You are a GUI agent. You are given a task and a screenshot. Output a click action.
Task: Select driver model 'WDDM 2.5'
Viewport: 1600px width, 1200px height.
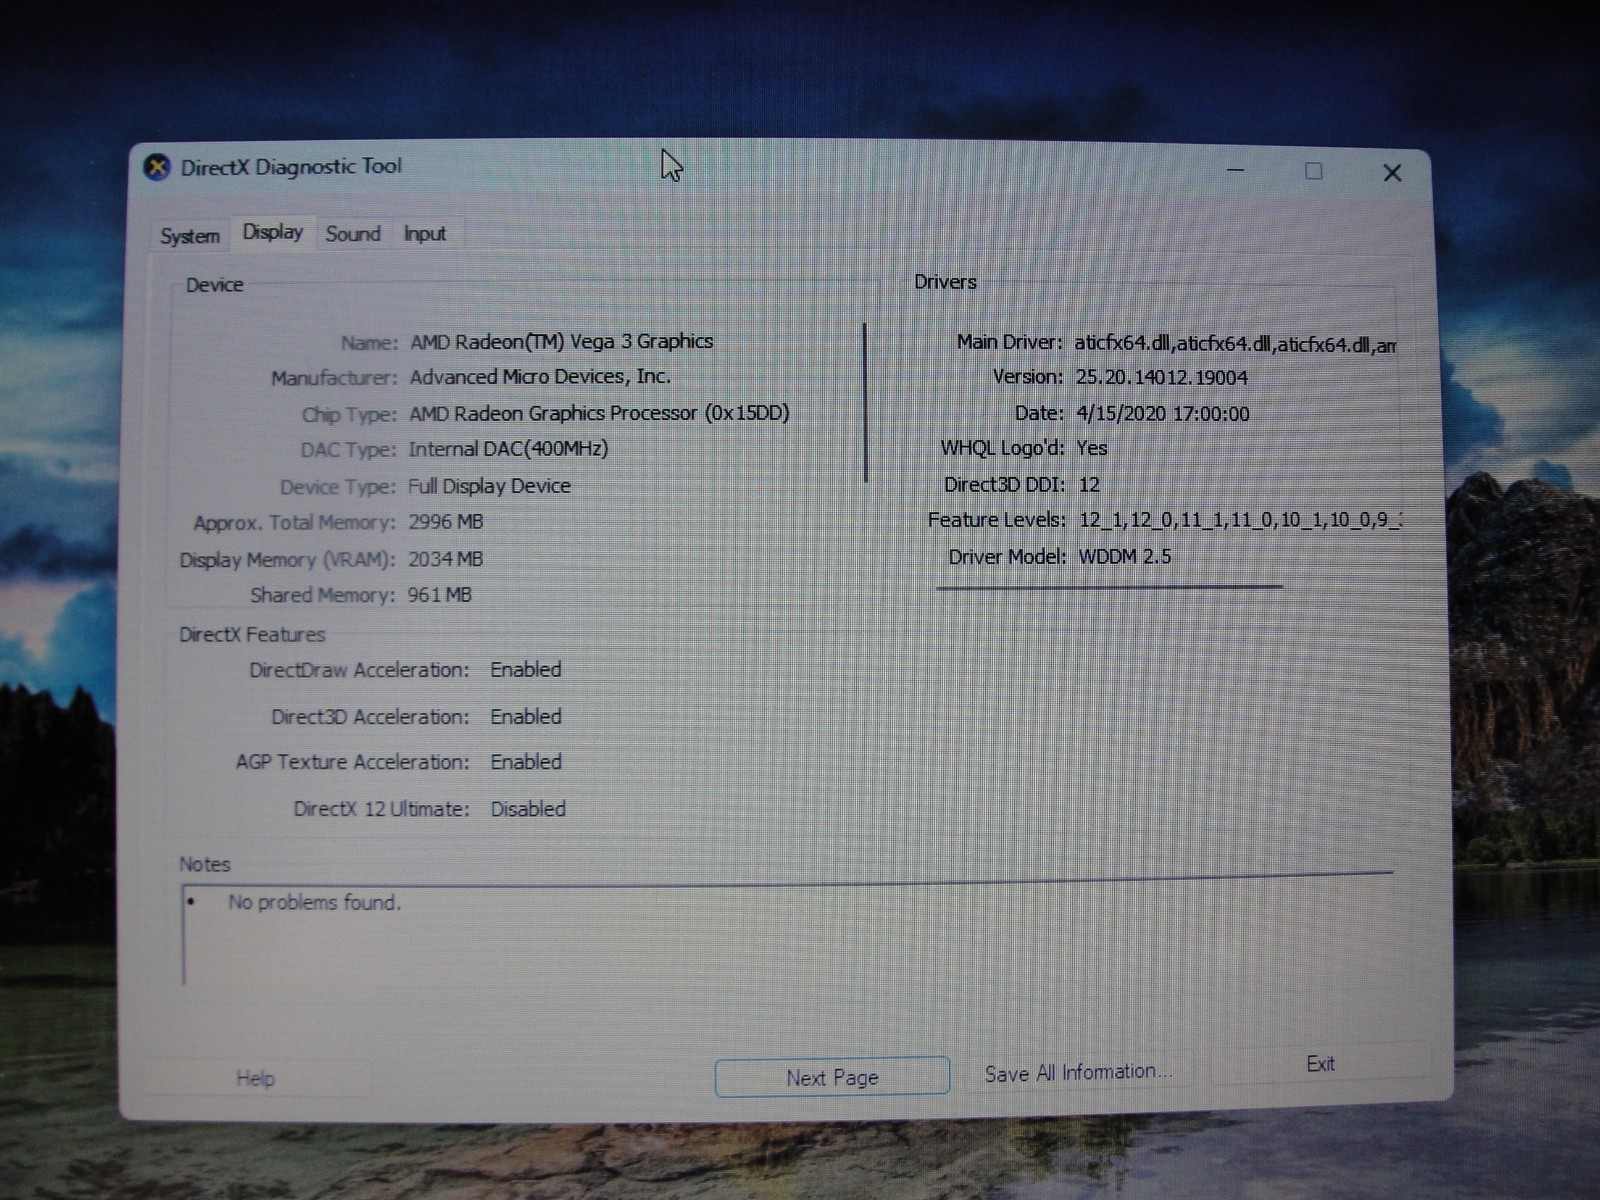coord(1124,556)
